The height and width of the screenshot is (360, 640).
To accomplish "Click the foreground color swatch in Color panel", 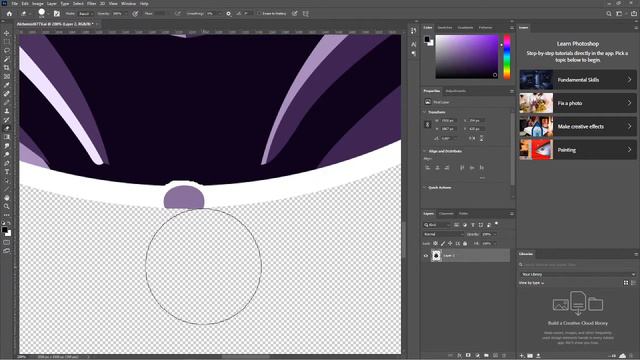I will [427, 39].
